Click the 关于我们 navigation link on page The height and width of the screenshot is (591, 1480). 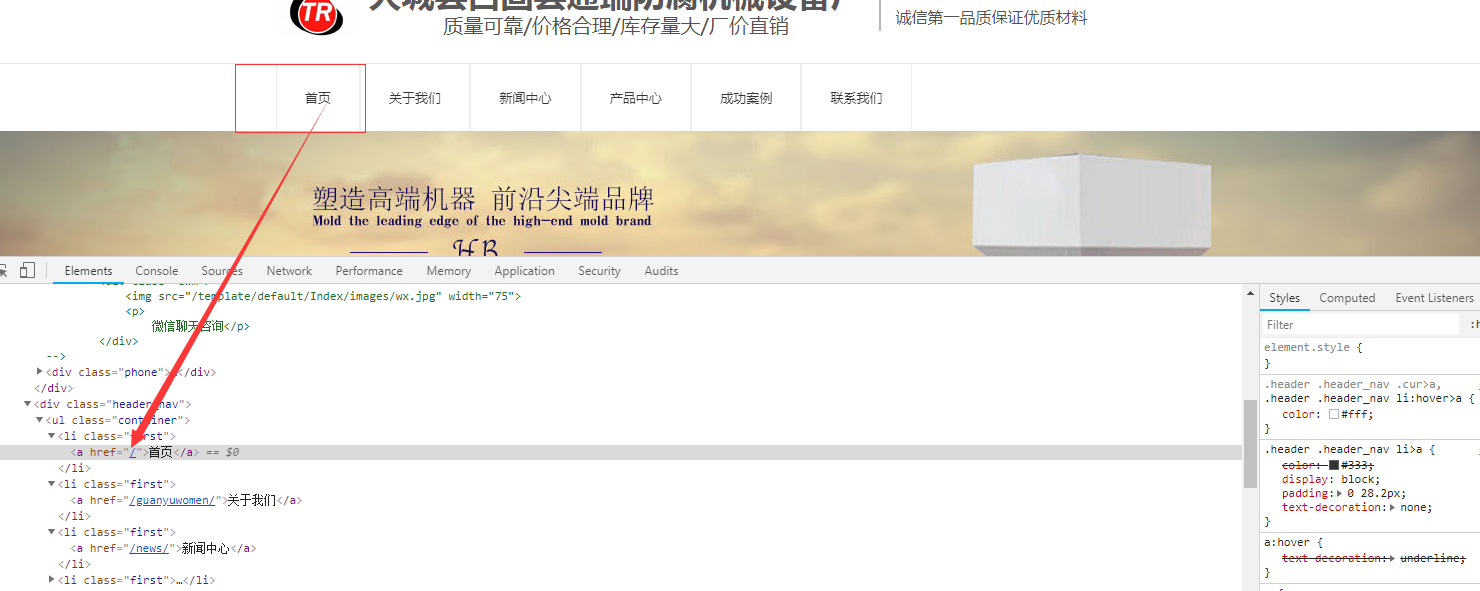click(414, 98)
